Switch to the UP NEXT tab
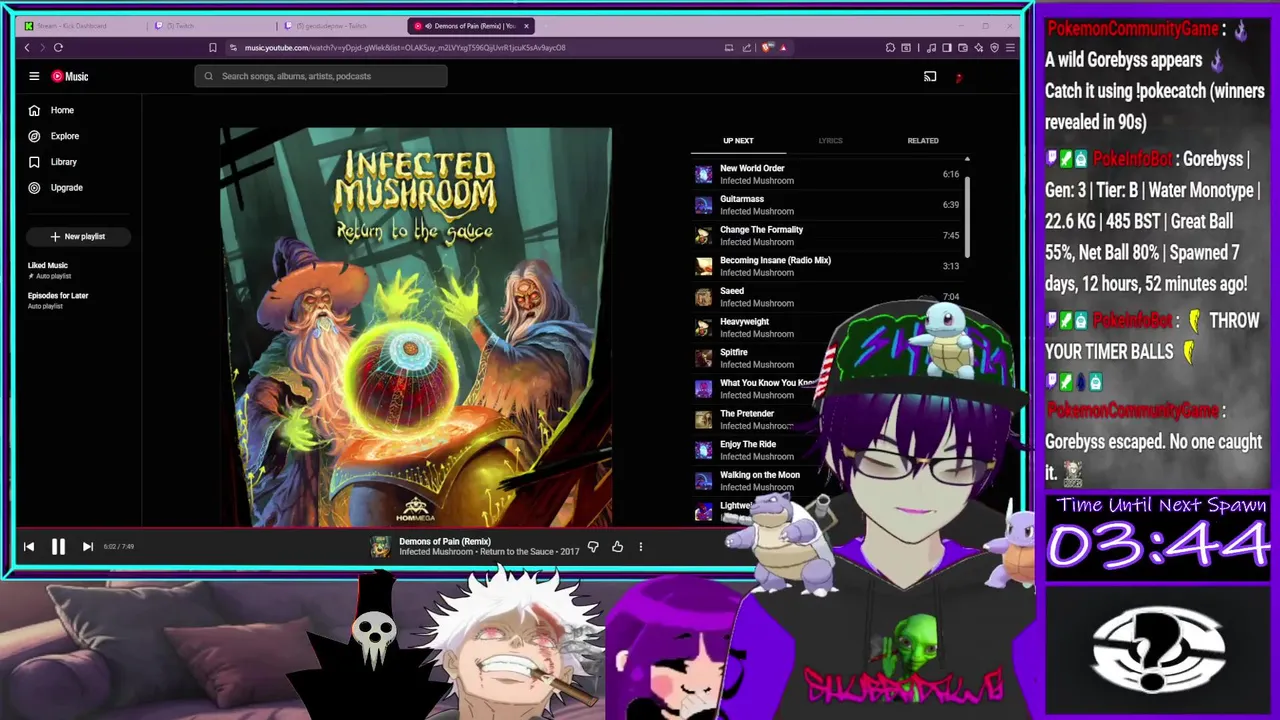This screenshot has height=720, width=1280. pos(738,141)
